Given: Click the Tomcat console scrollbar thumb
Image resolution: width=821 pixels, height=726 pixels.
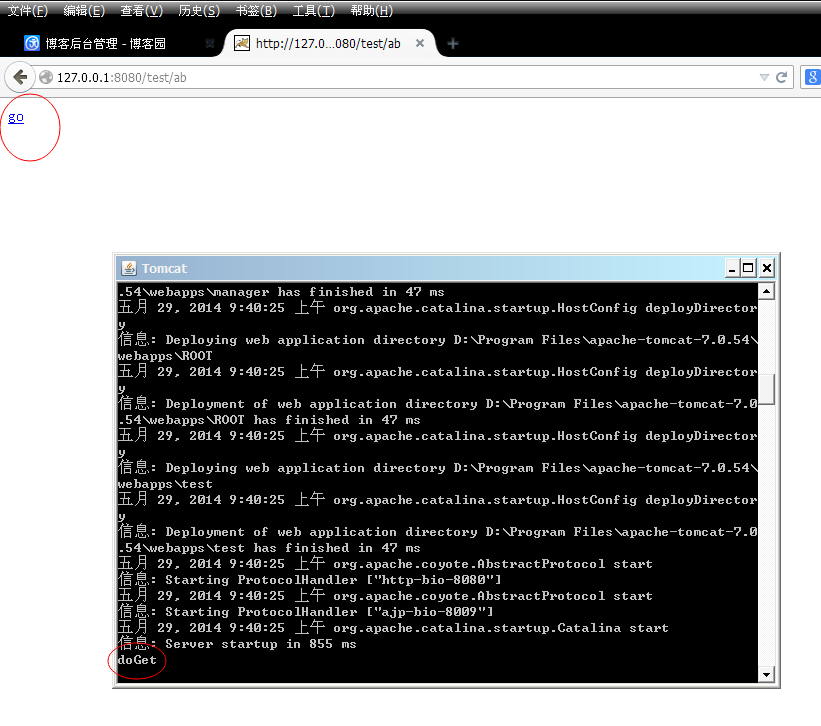Looking at the screenshot, I should coord(767,389).
